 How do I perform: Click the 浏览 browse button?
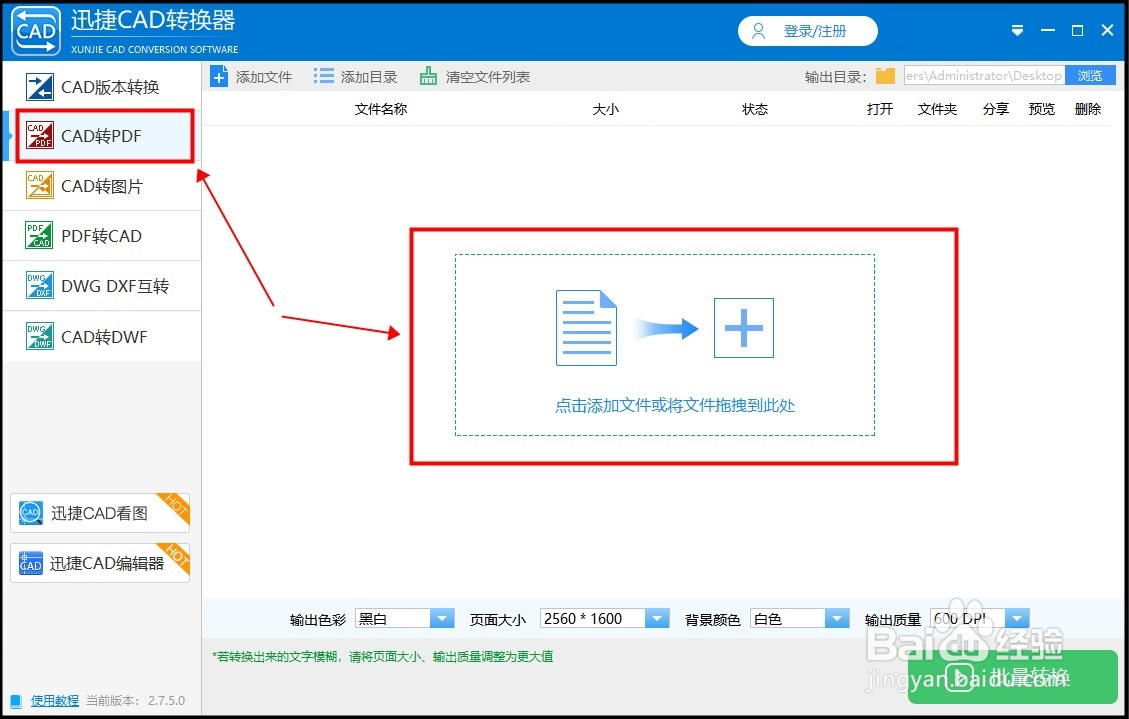(1090, 76)
